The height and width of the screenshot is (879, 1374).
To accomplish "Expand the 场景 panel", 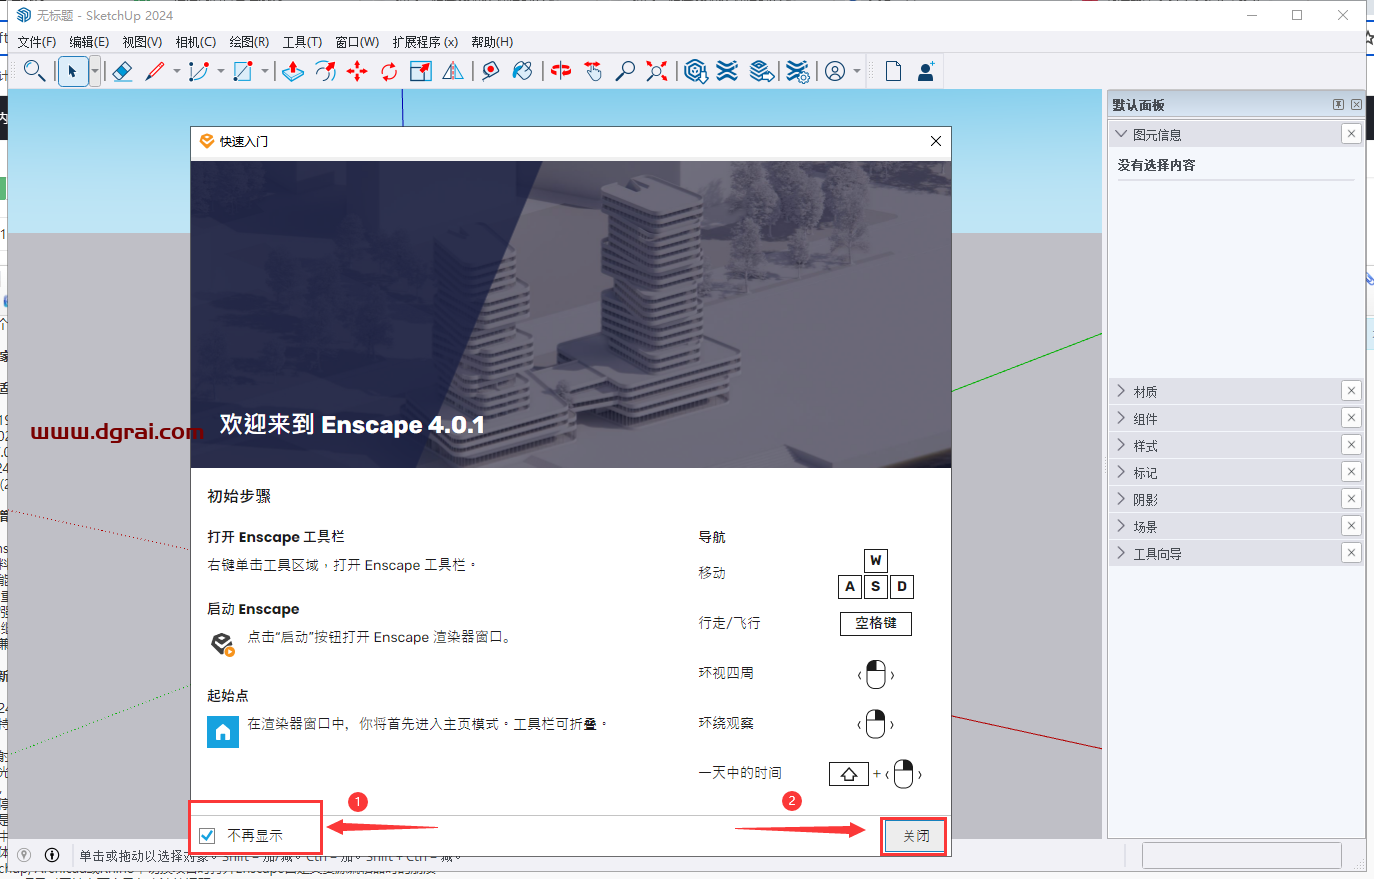I will pyautogui.click(x=1121, y=526).
